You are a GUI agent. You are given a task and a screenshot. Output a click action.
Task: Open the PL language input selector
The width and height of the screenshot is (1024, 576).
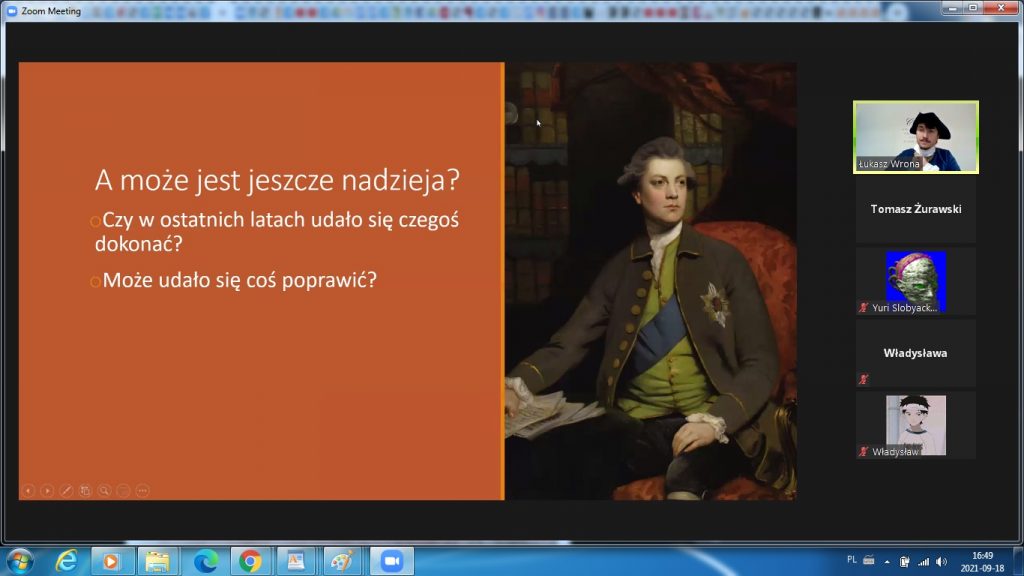[852, 560]
